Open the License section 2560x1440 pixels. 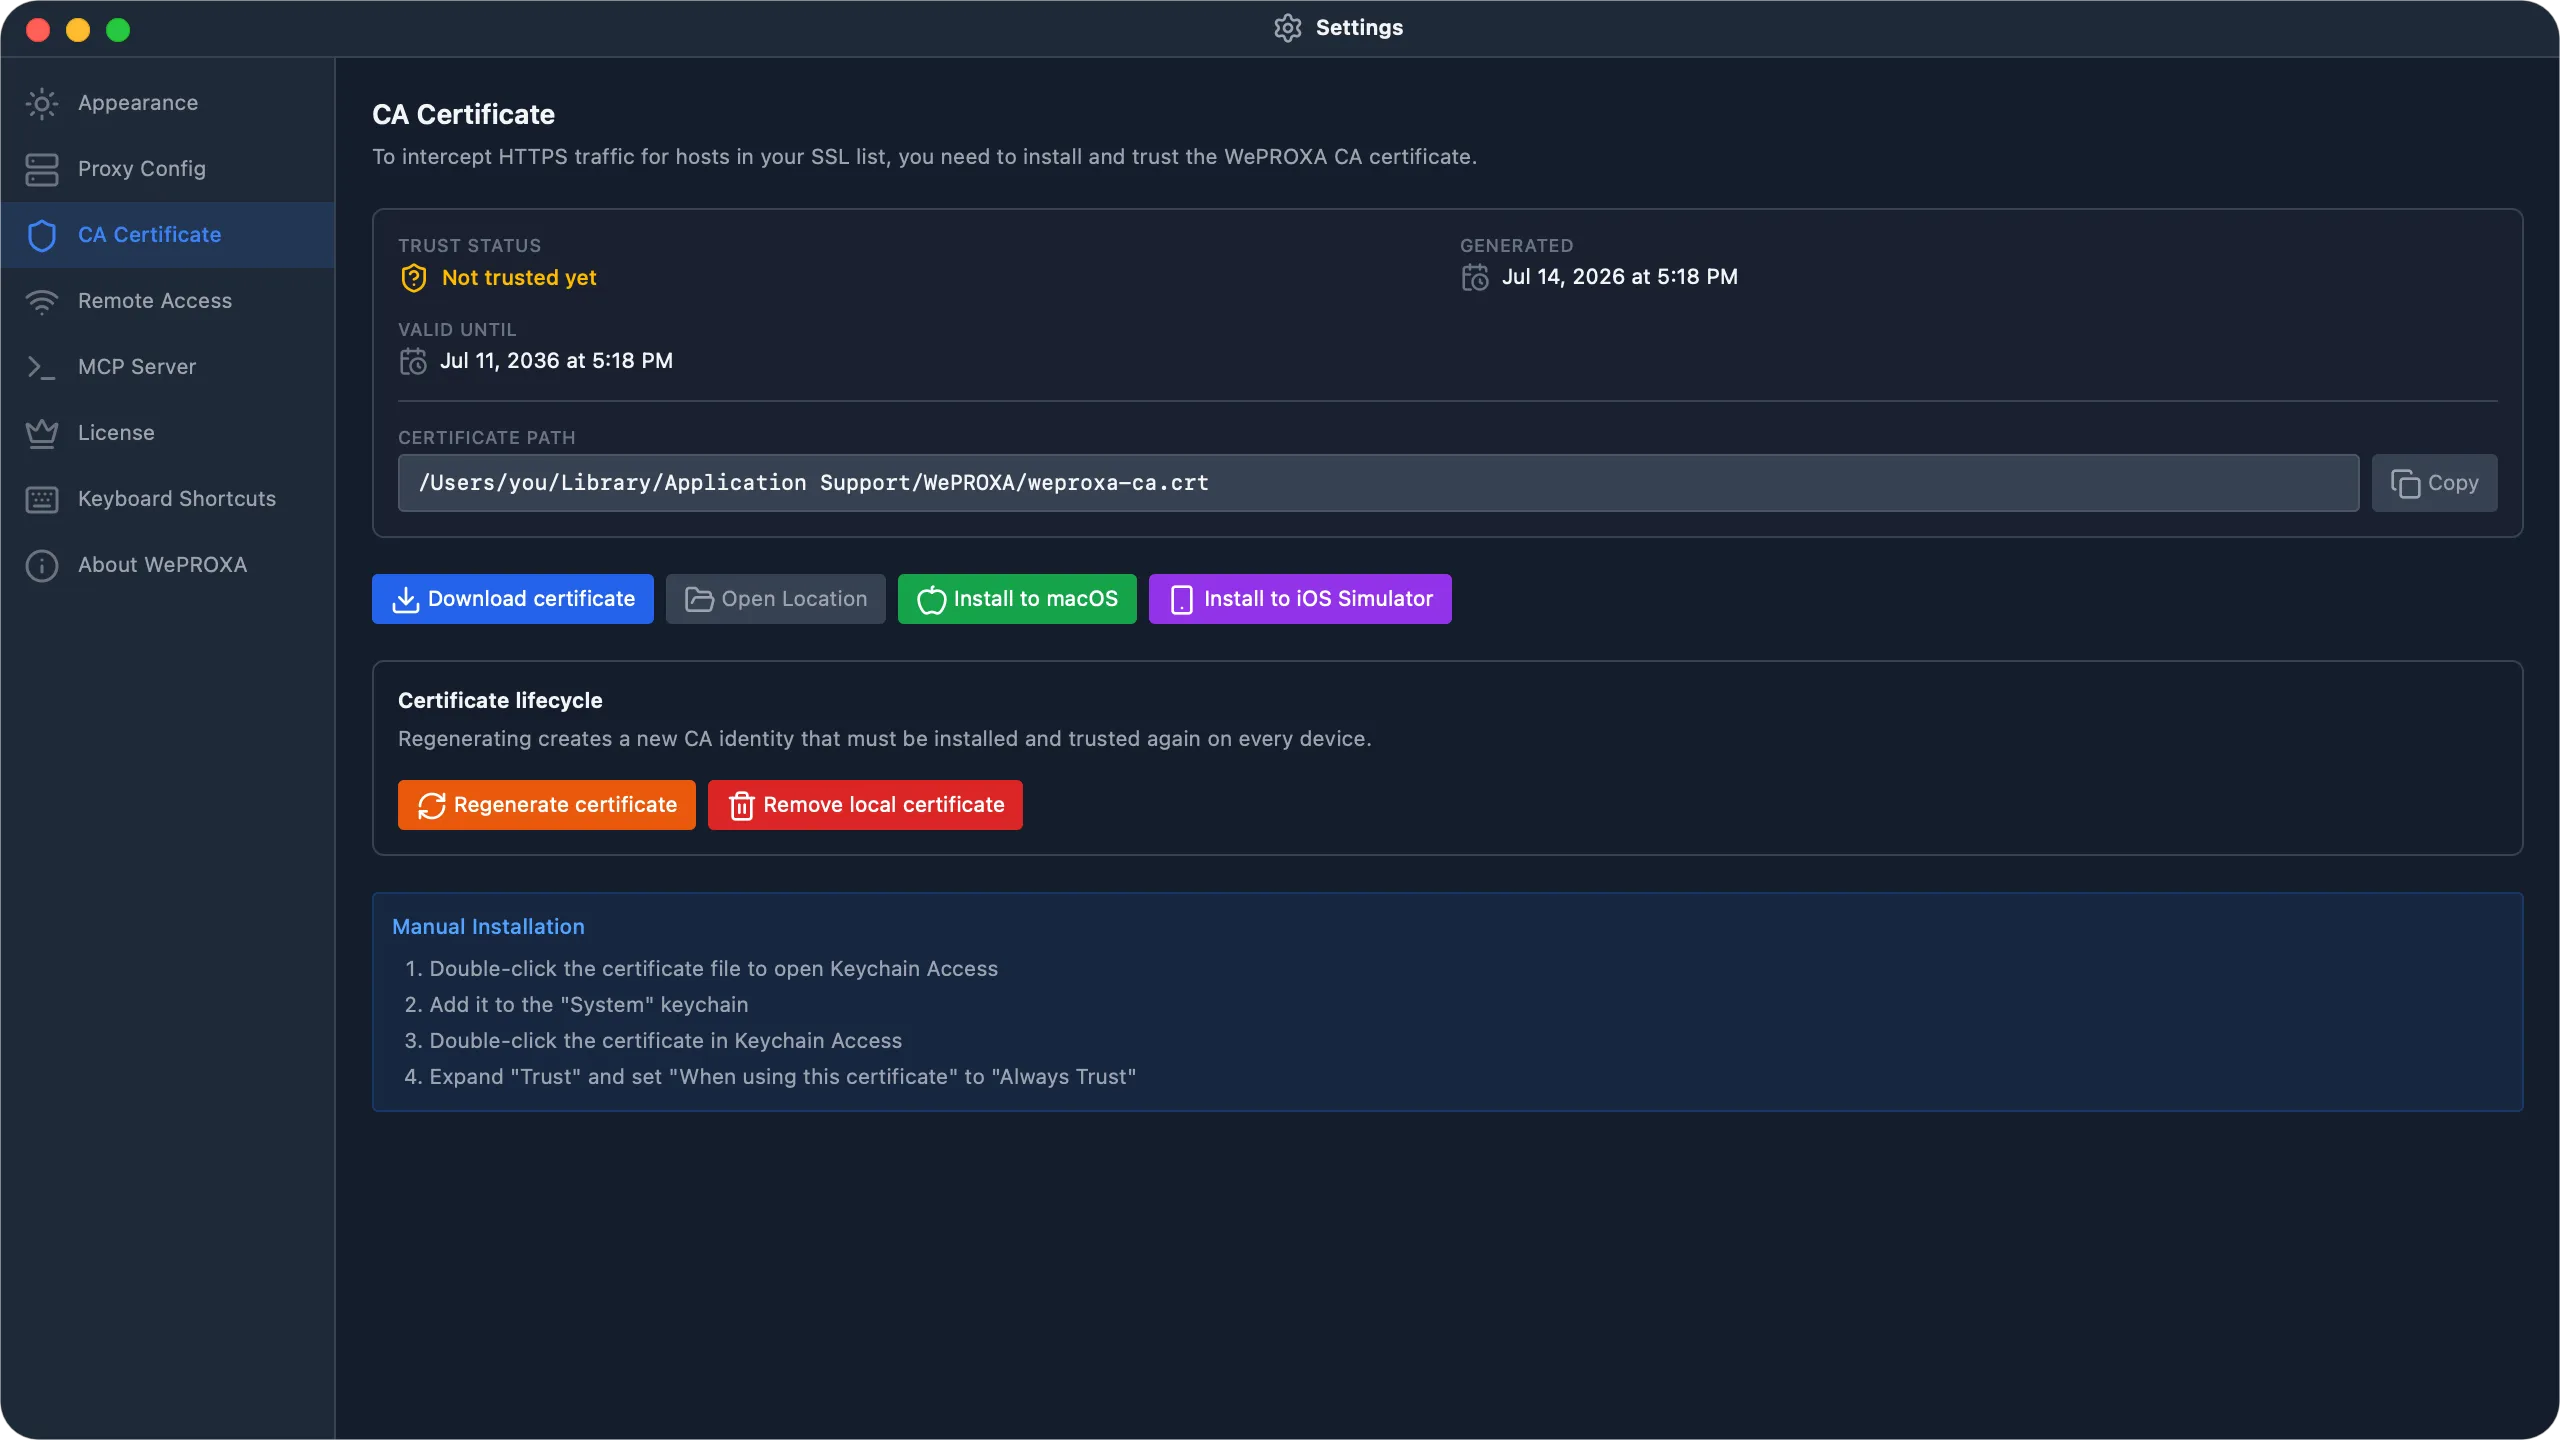click(x=167, y=433)
